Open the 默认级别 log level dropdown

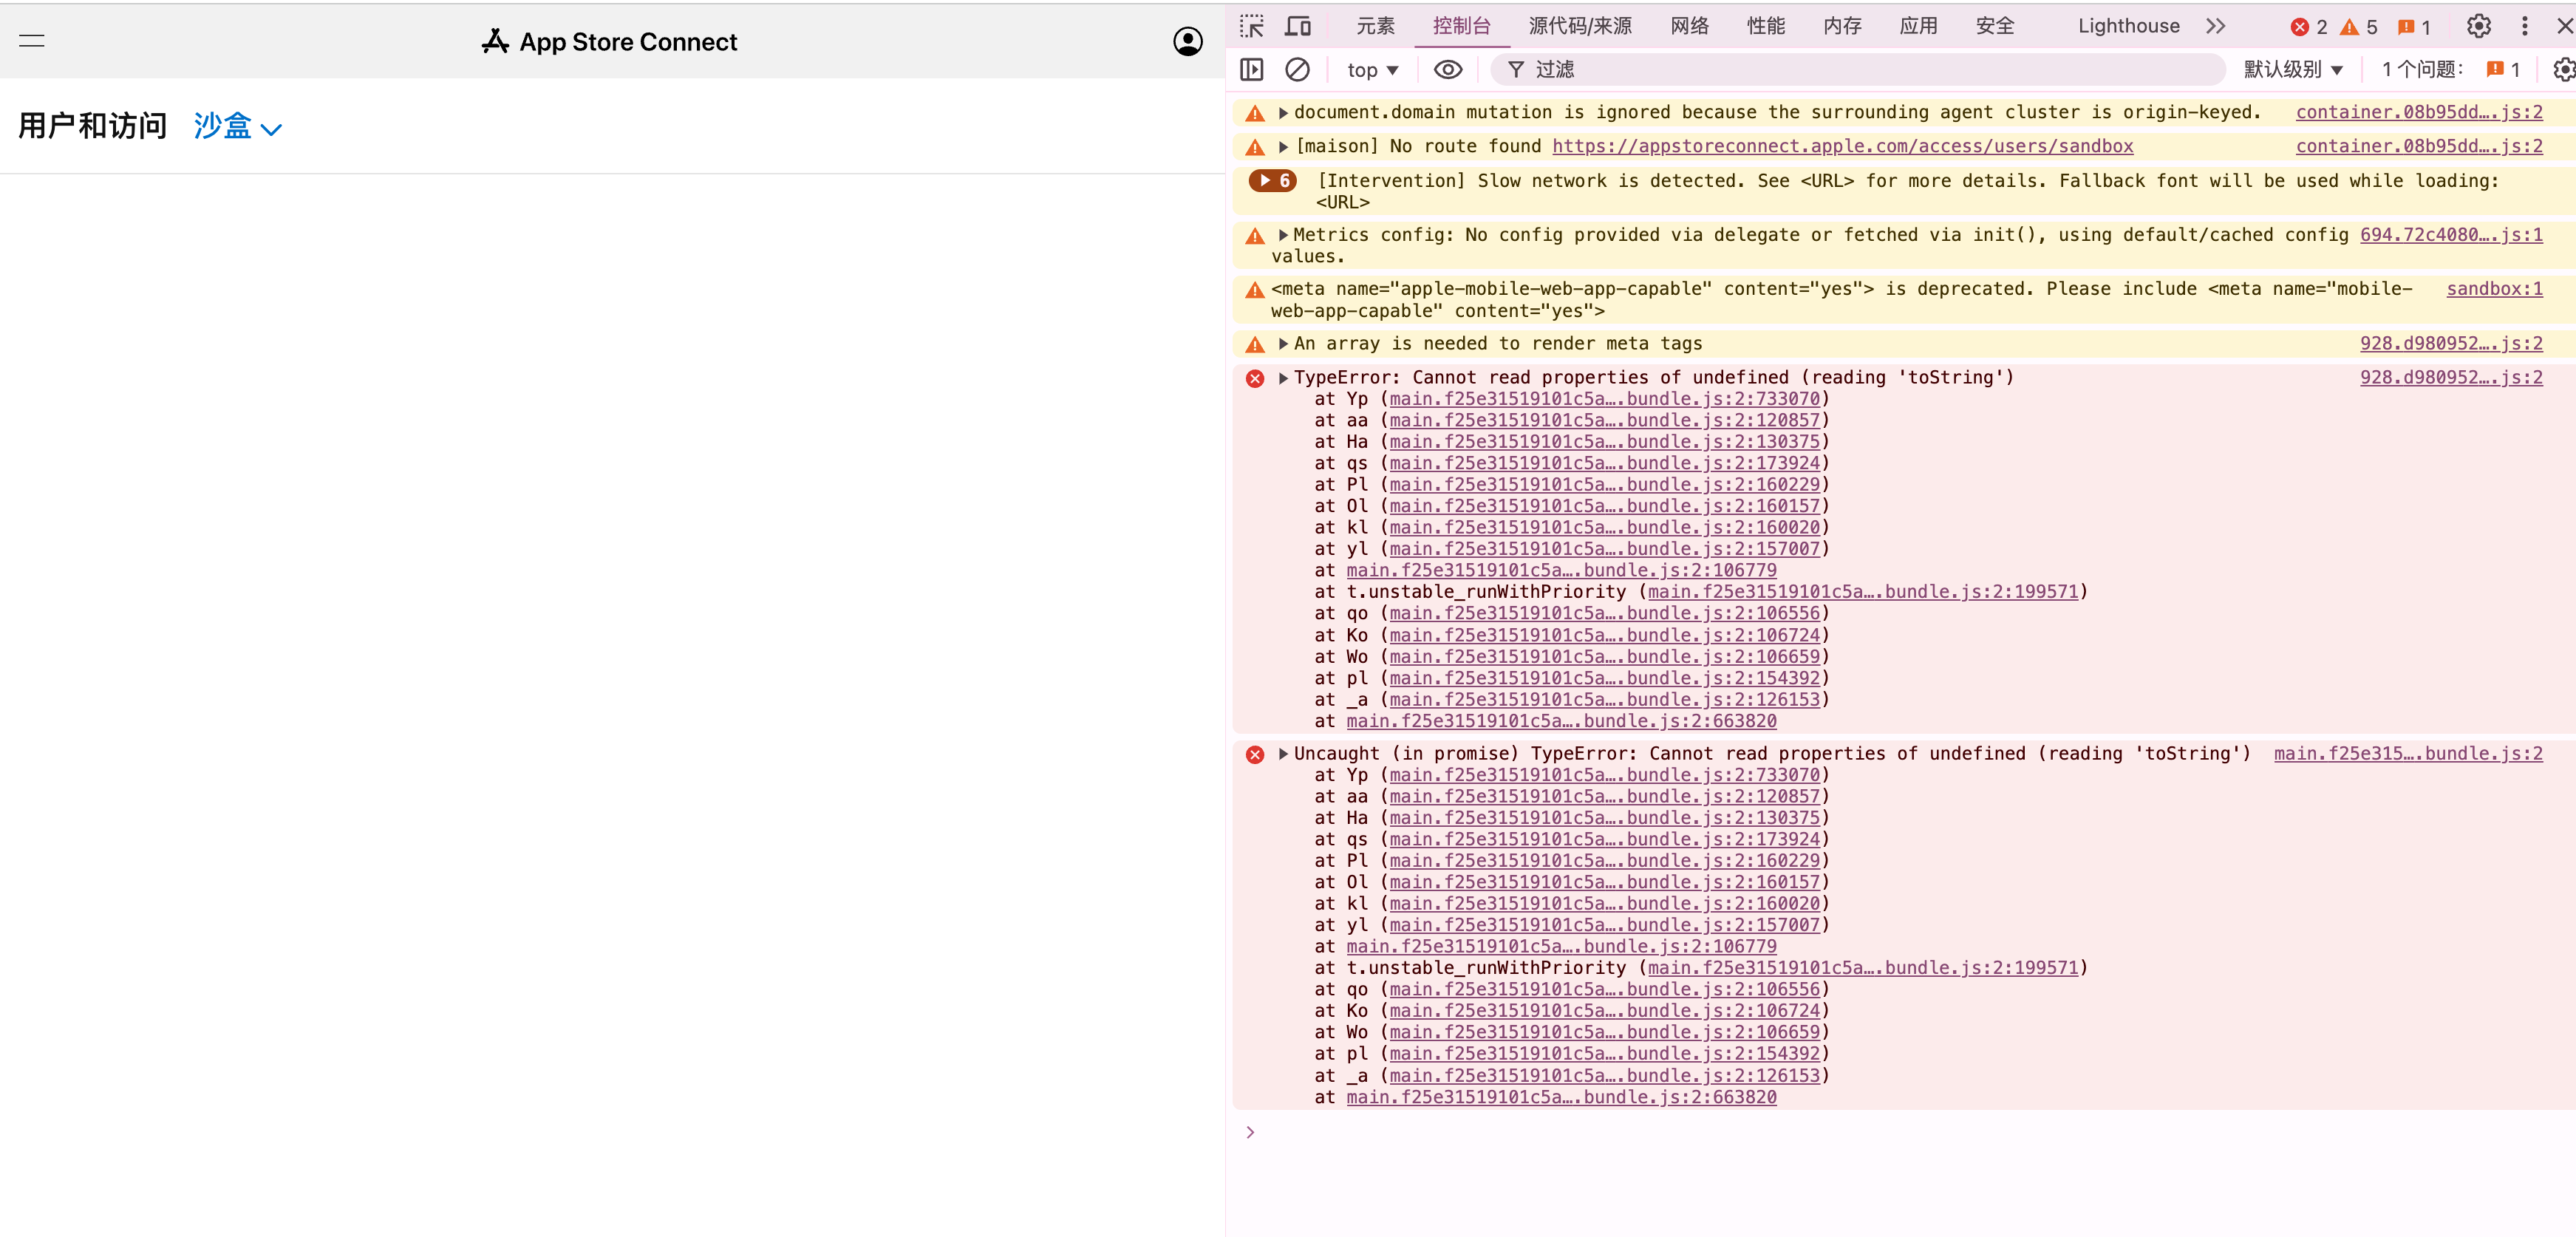tap(2293, 69)
